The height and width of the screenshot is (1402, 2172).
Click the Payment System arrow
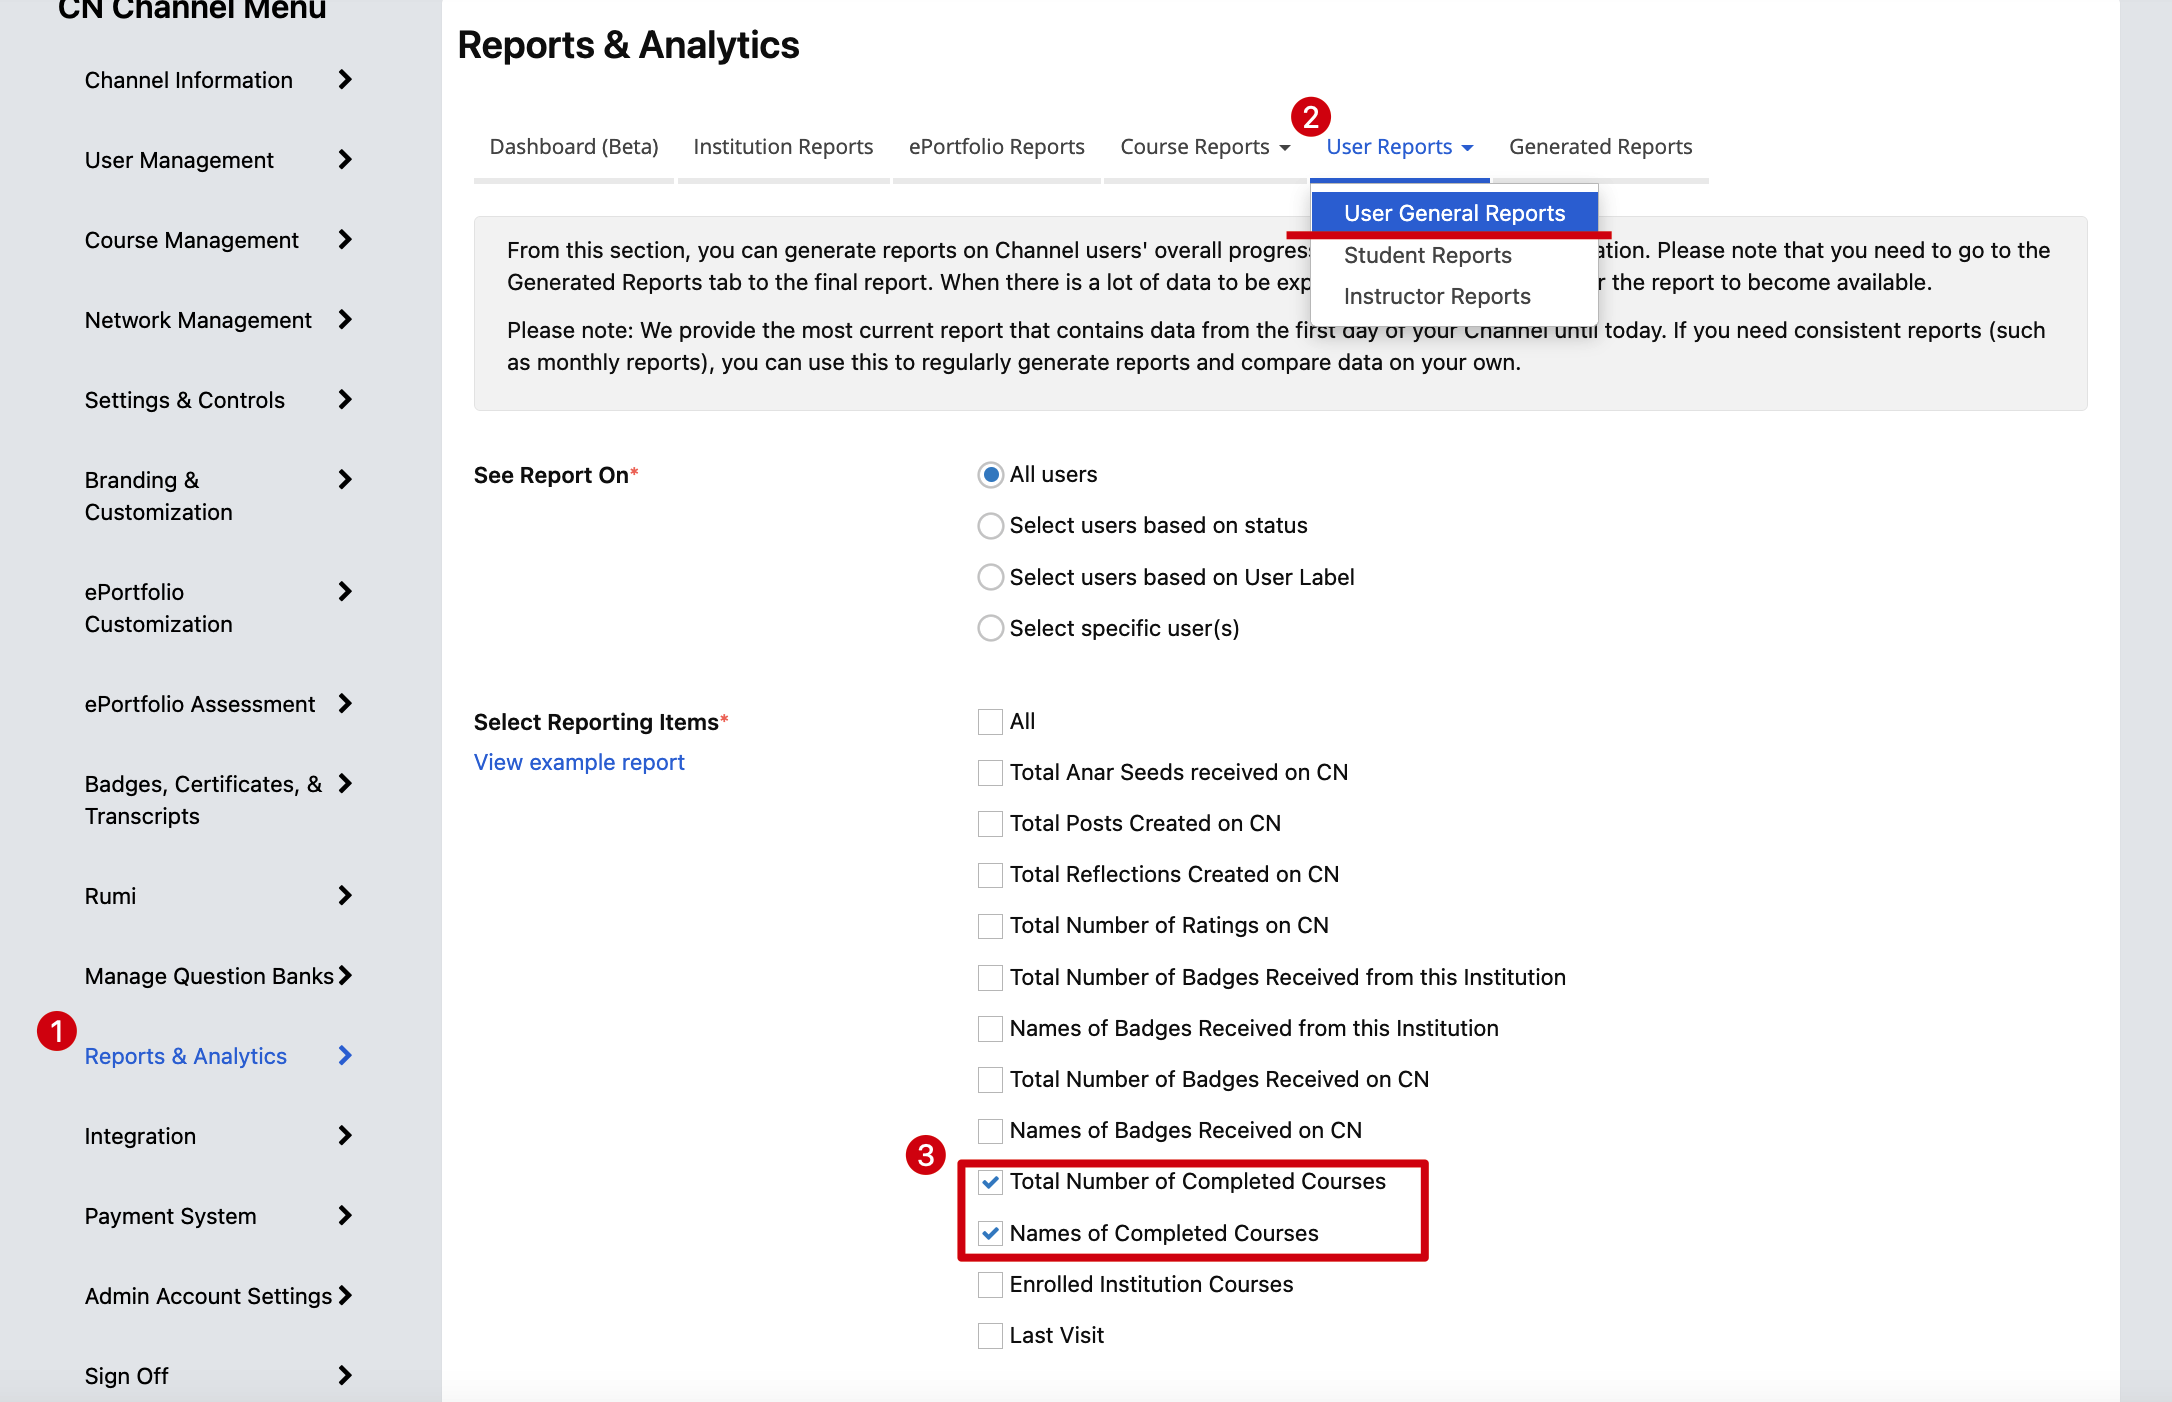tap(345, 1216)
